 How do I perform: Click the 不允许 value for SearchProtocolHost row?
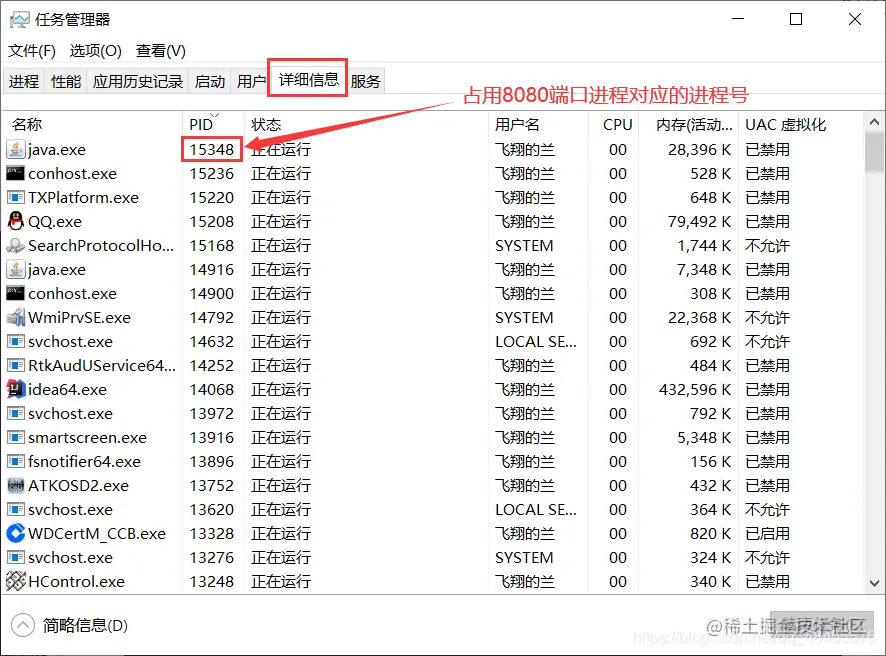point(767,246)
